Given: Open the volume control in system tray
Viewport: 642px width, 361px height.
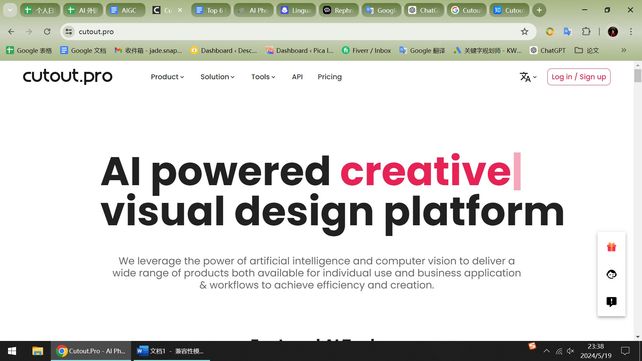Looking at the screenshot, I should pos(570,351).
